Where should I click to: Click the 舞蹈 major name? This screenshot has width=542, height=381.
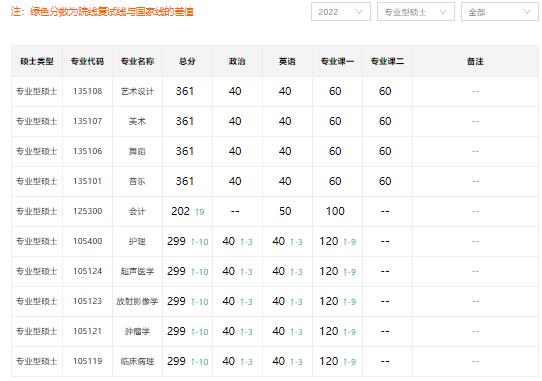(137, 151)
